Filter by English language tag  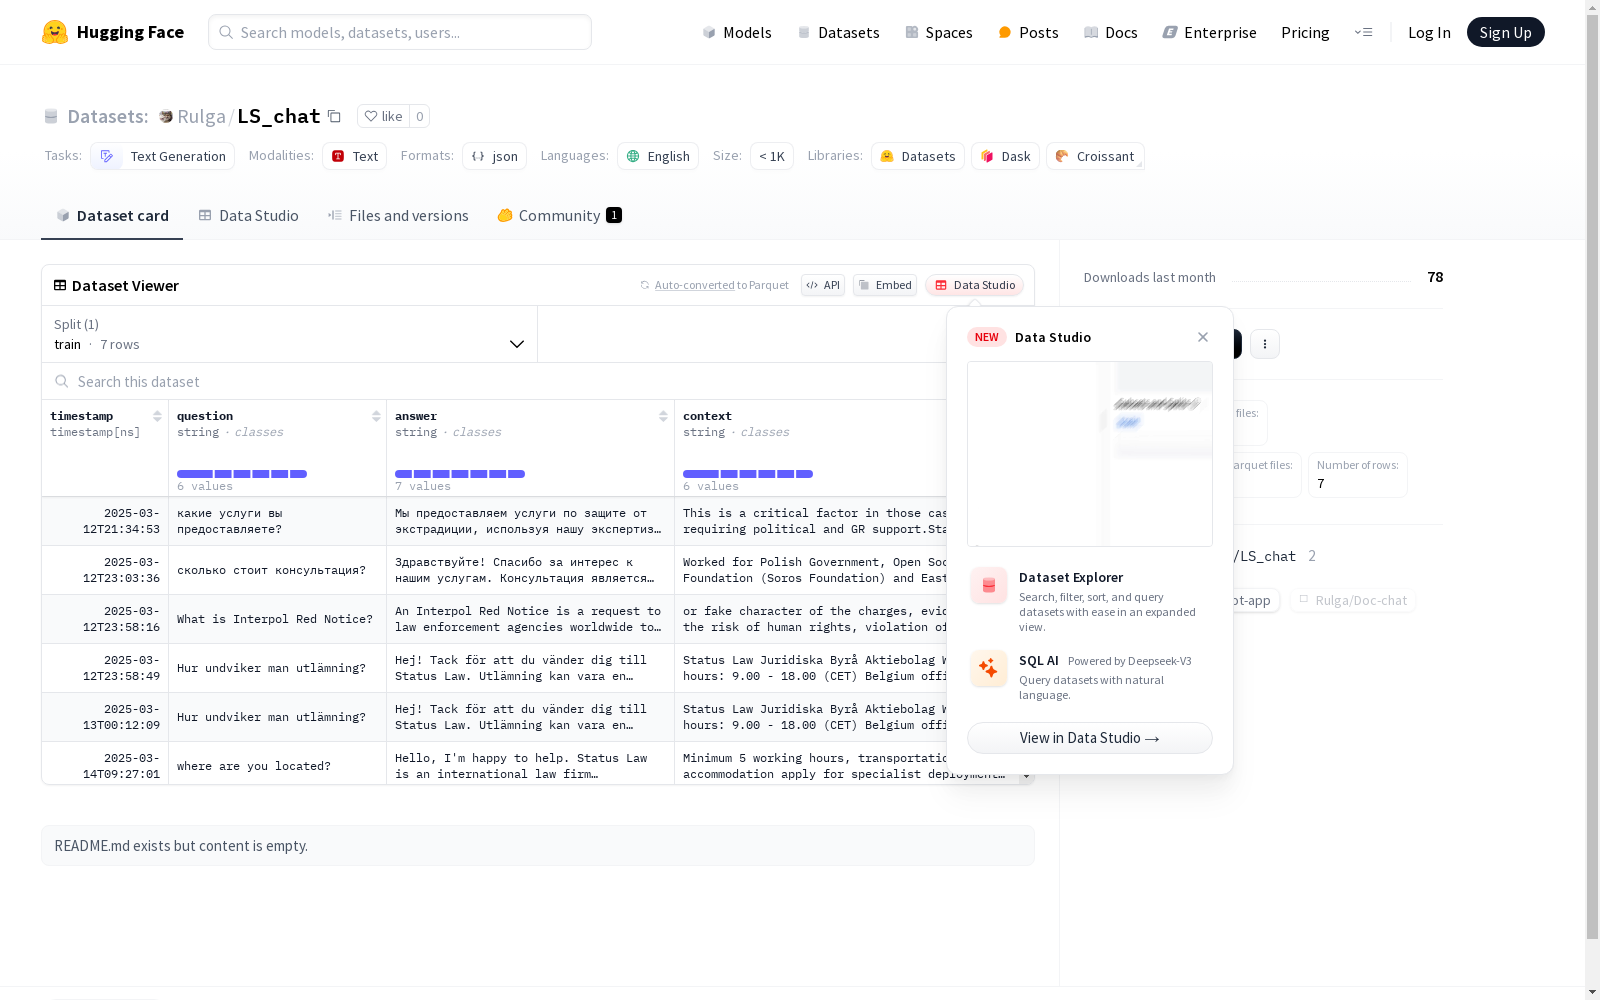pyautogui.click(x=658, y=156)
